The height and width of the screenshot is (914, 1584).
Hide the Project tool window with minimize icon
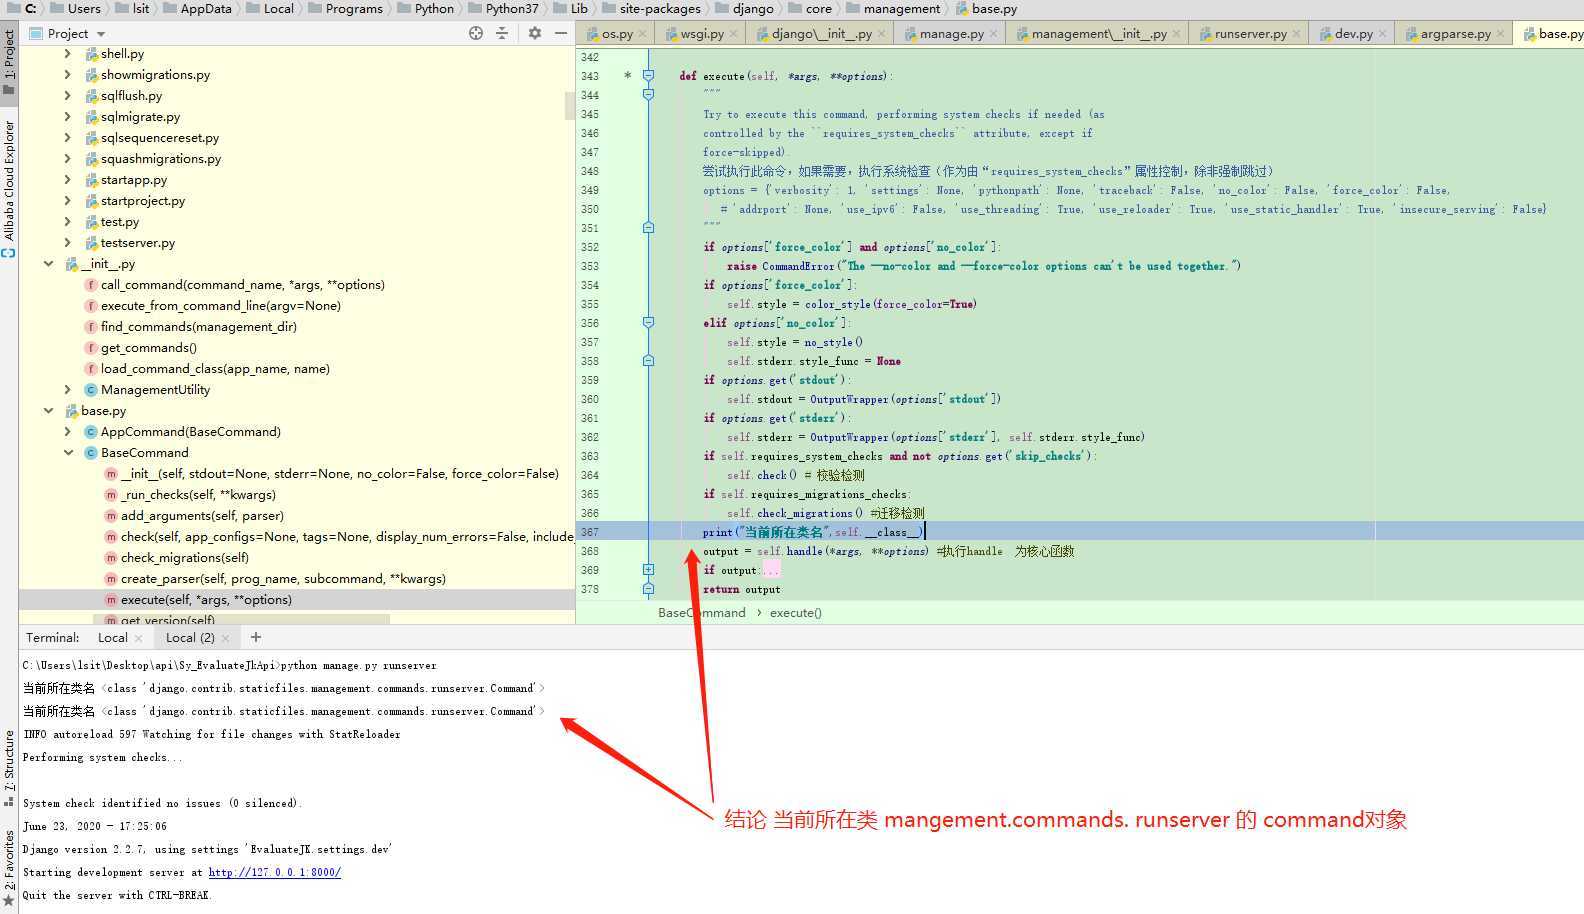(561, 33)
